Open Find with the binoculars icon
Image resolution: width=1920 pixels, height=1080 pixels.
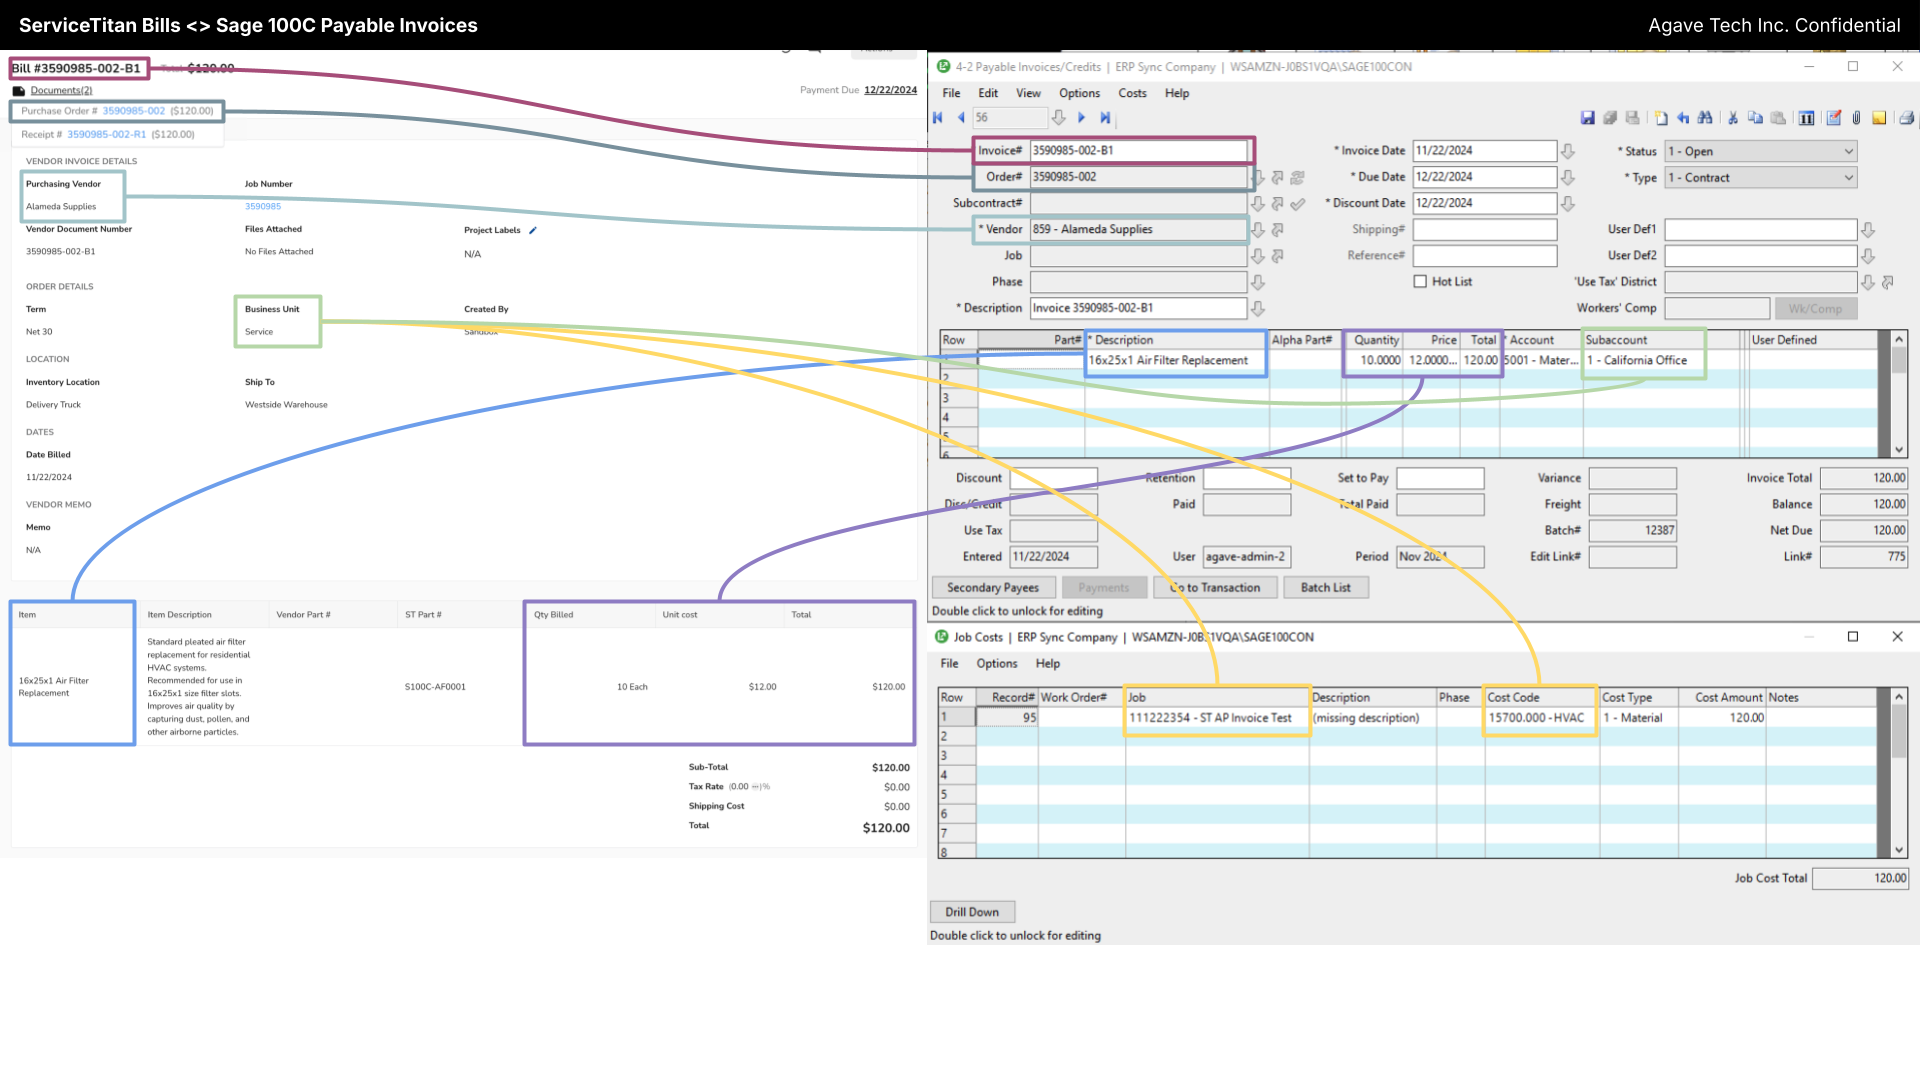click(x=1705, y=118)
